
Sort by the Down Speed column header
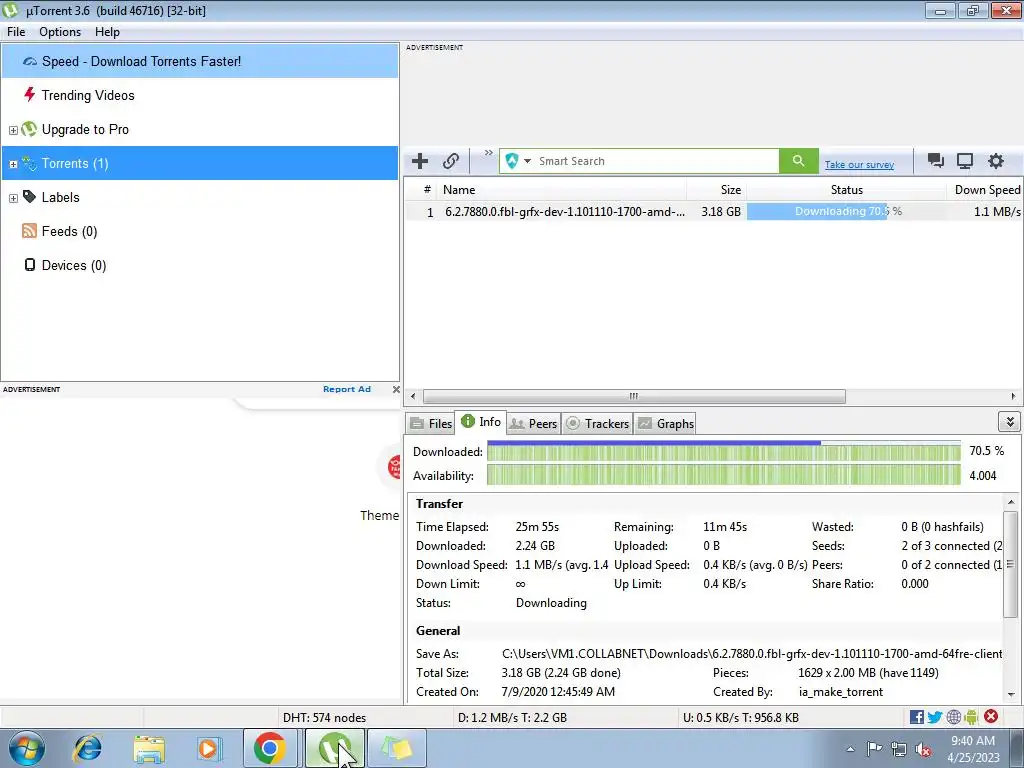[985, 190]
